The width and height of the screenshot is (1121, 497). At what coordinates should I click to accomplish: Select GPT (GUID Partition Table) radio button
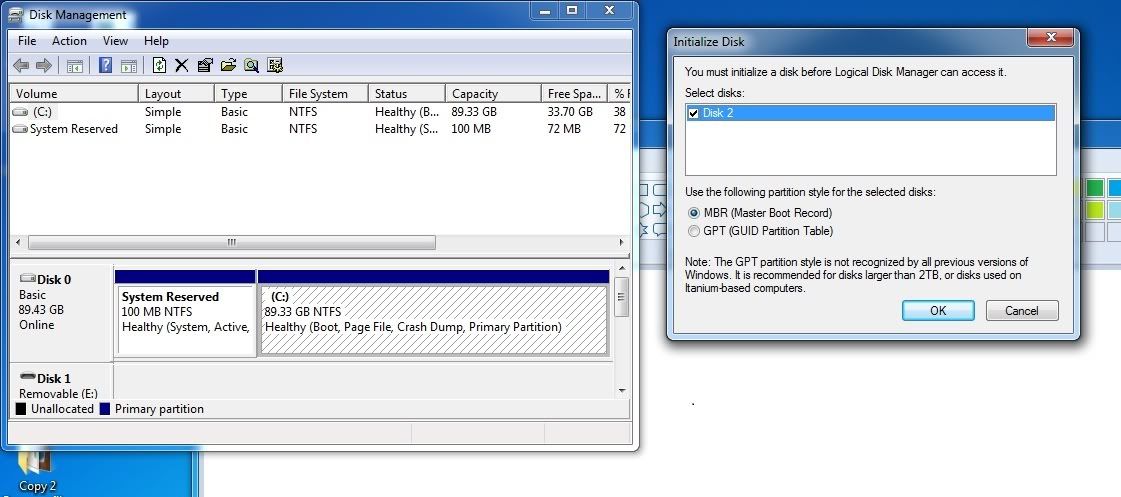tap(693, 231)
